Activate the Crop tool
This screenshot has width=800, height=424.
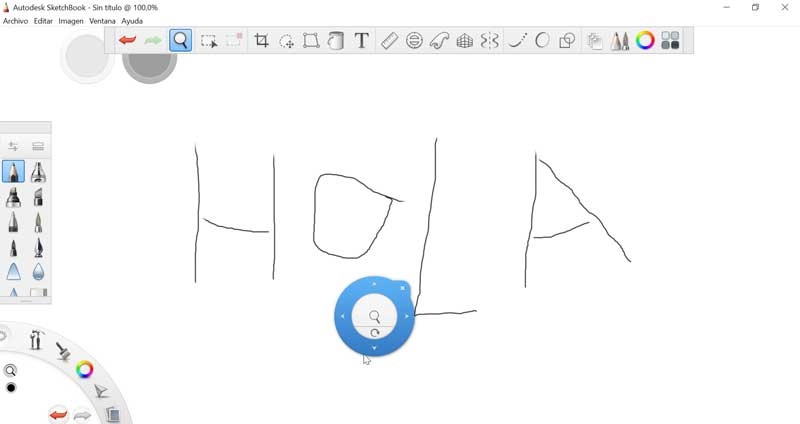pyautogui.click(x=261, y=40)
